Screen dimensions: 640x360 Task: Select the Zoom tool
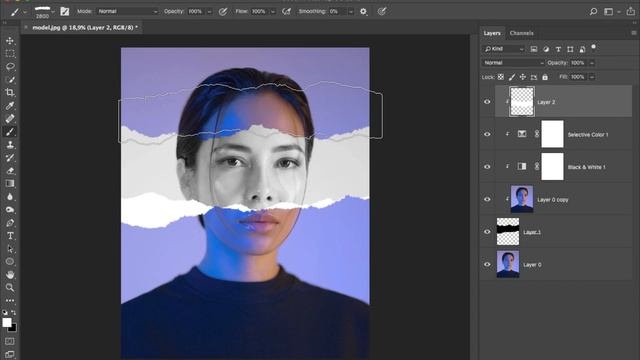(x=10, y=287)
